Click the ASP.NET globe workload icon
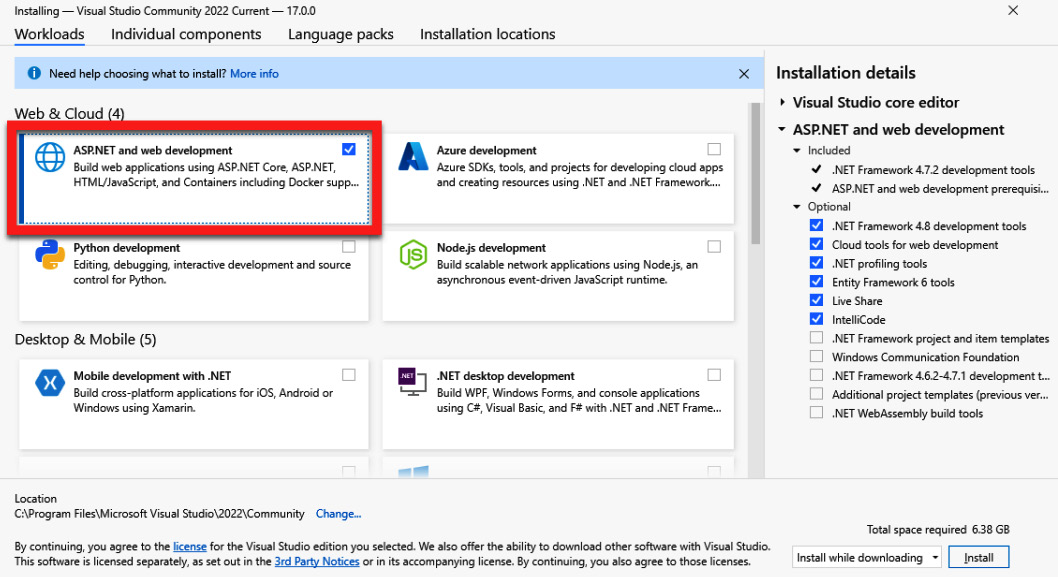1058x577 pixels. pos(50,157)
